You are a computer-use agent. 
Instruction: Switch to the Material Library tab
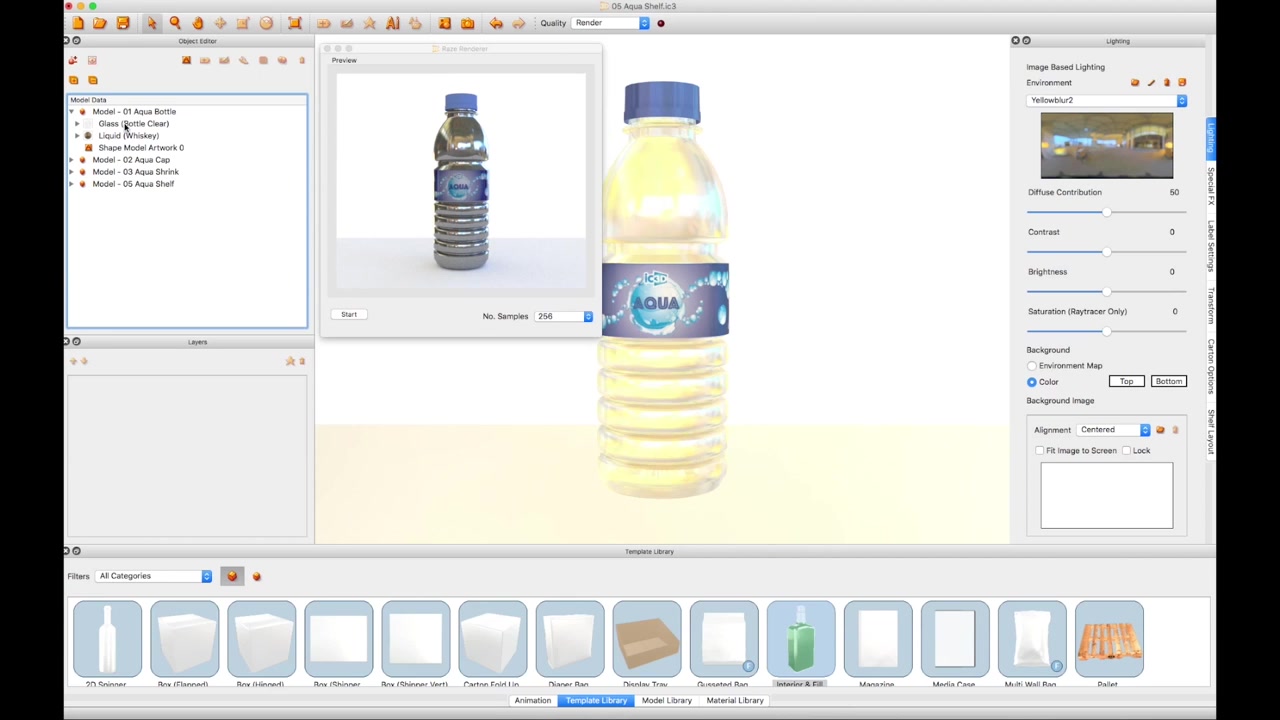tap(735, 700)
